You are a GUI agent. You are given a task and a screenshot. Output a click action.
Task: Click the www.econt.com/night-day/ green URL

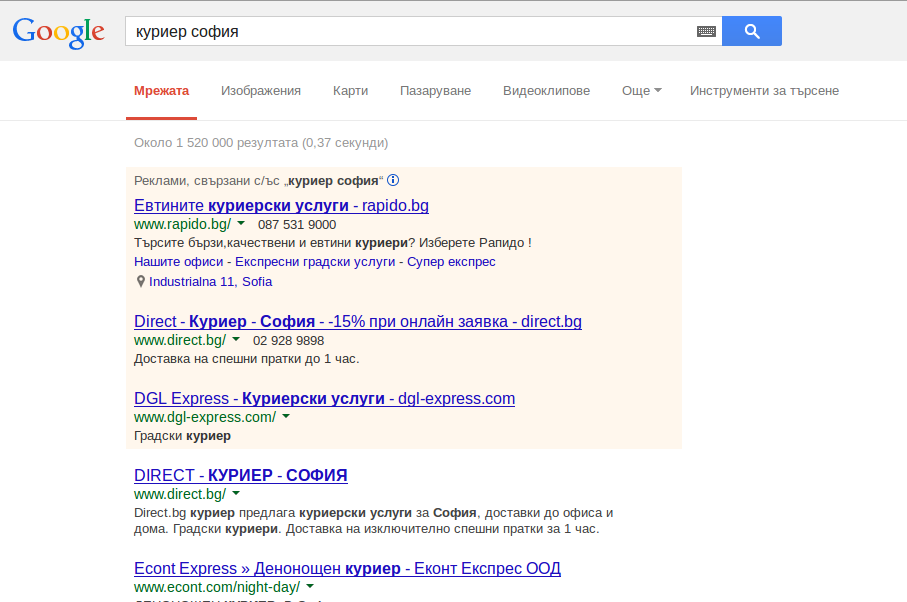click(217, 588)
